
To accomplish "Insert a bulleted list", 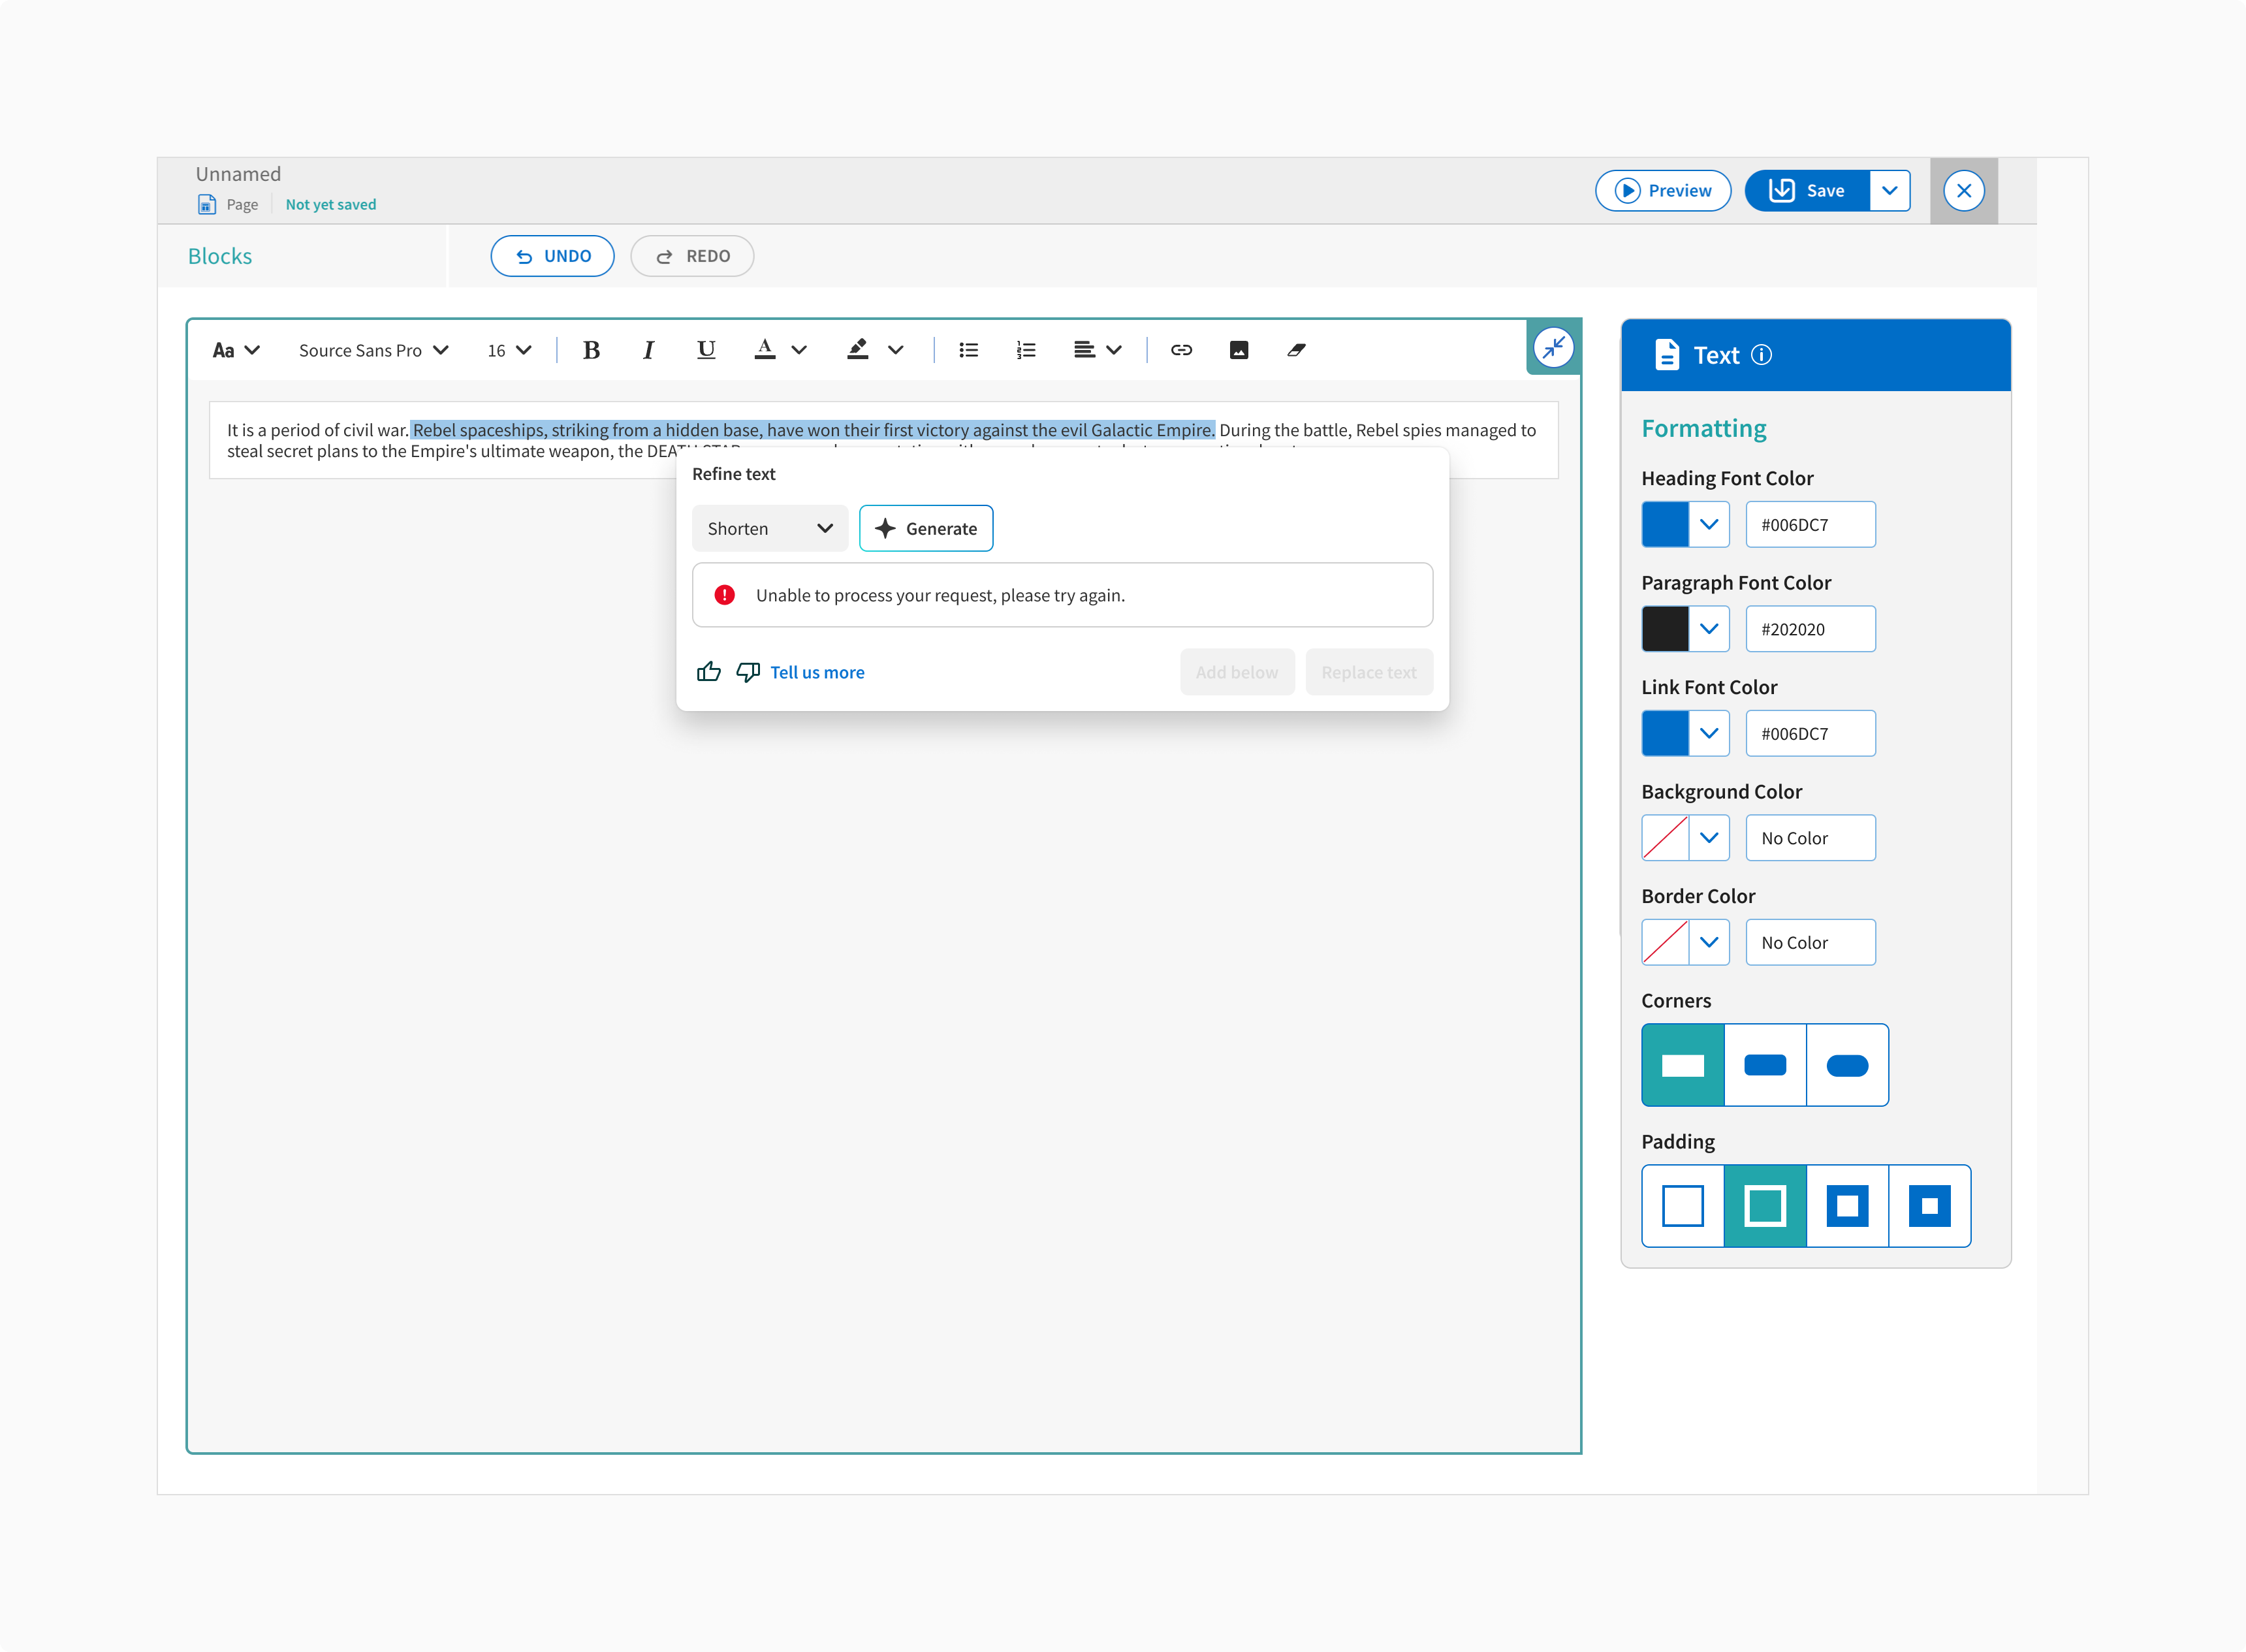I will coord(968,350).
